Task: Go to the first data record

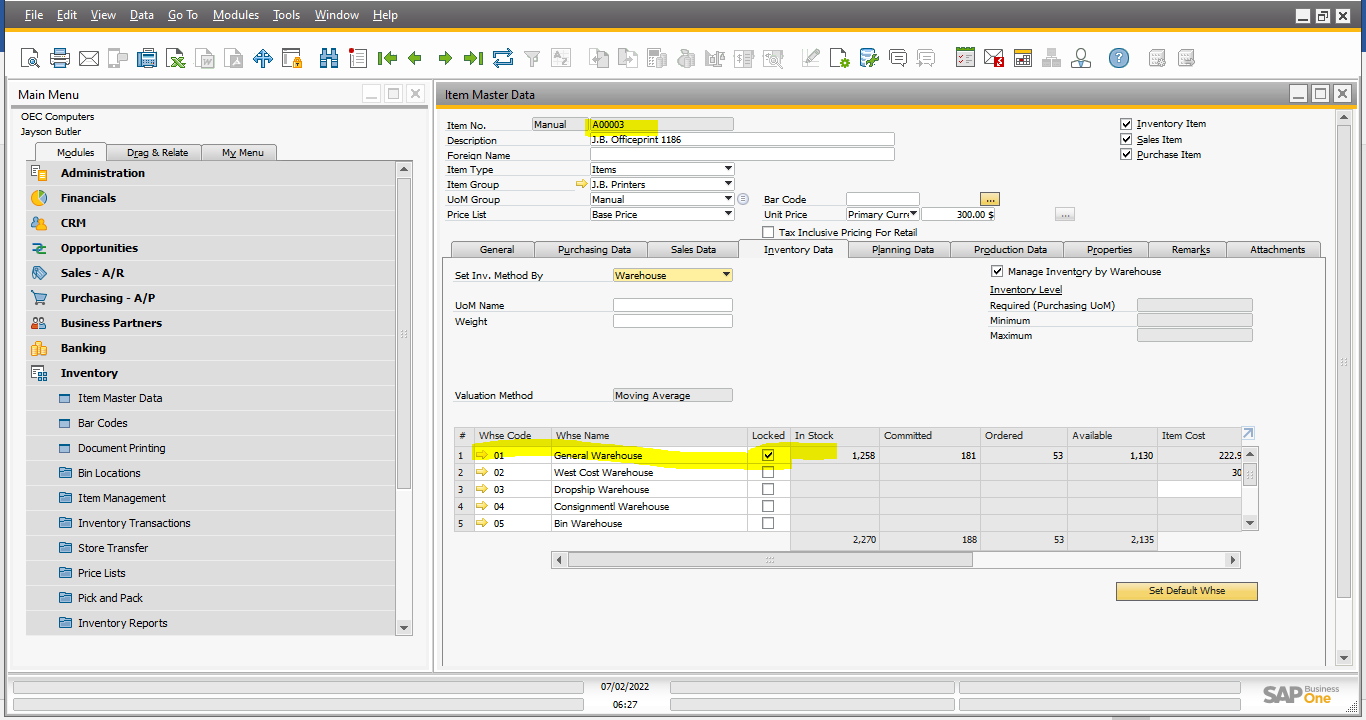Action: coord(387,58)
